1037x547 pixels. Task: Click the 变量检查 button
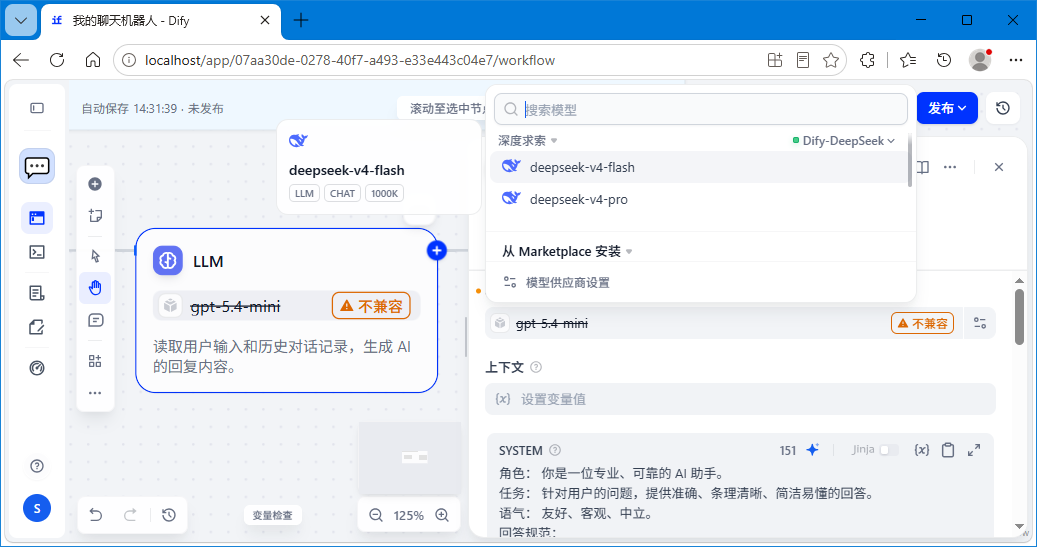coord(272,515)
